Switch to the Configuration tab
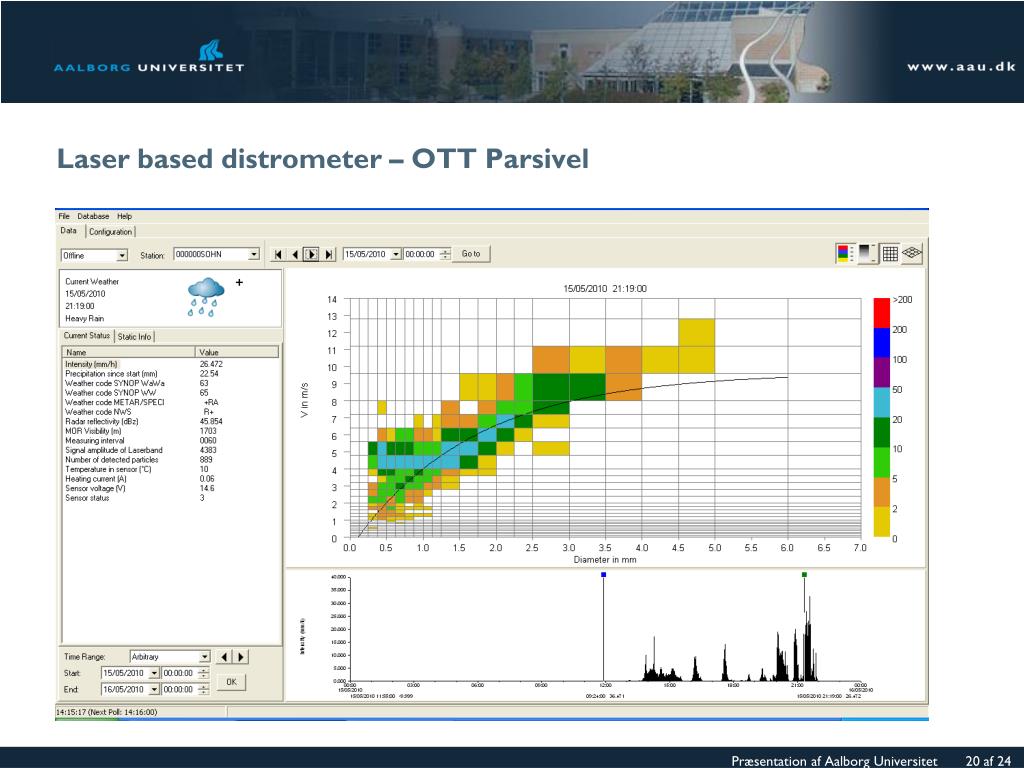The image size is (1024, 768). pyautogui.click(x=110, y=232)
